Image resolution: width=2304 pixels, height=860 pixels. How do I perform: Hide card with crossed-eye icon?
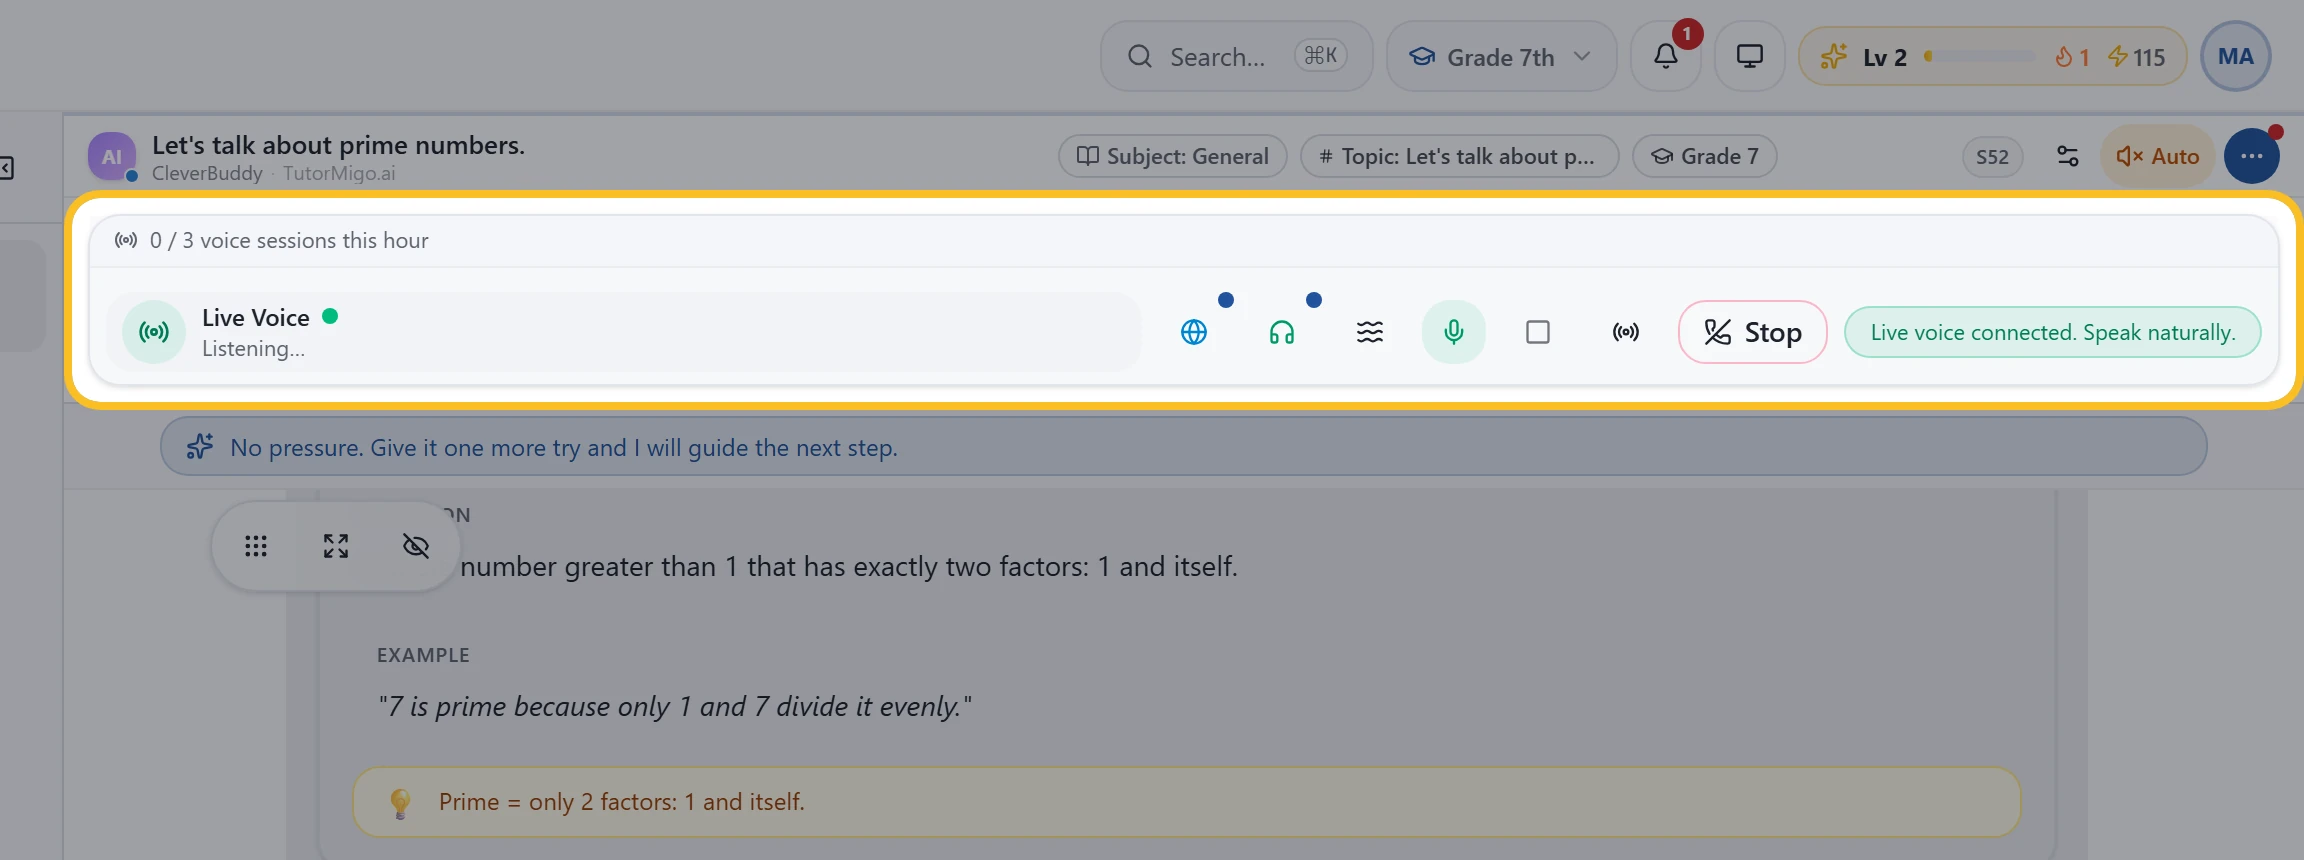[x=416, y=546]
